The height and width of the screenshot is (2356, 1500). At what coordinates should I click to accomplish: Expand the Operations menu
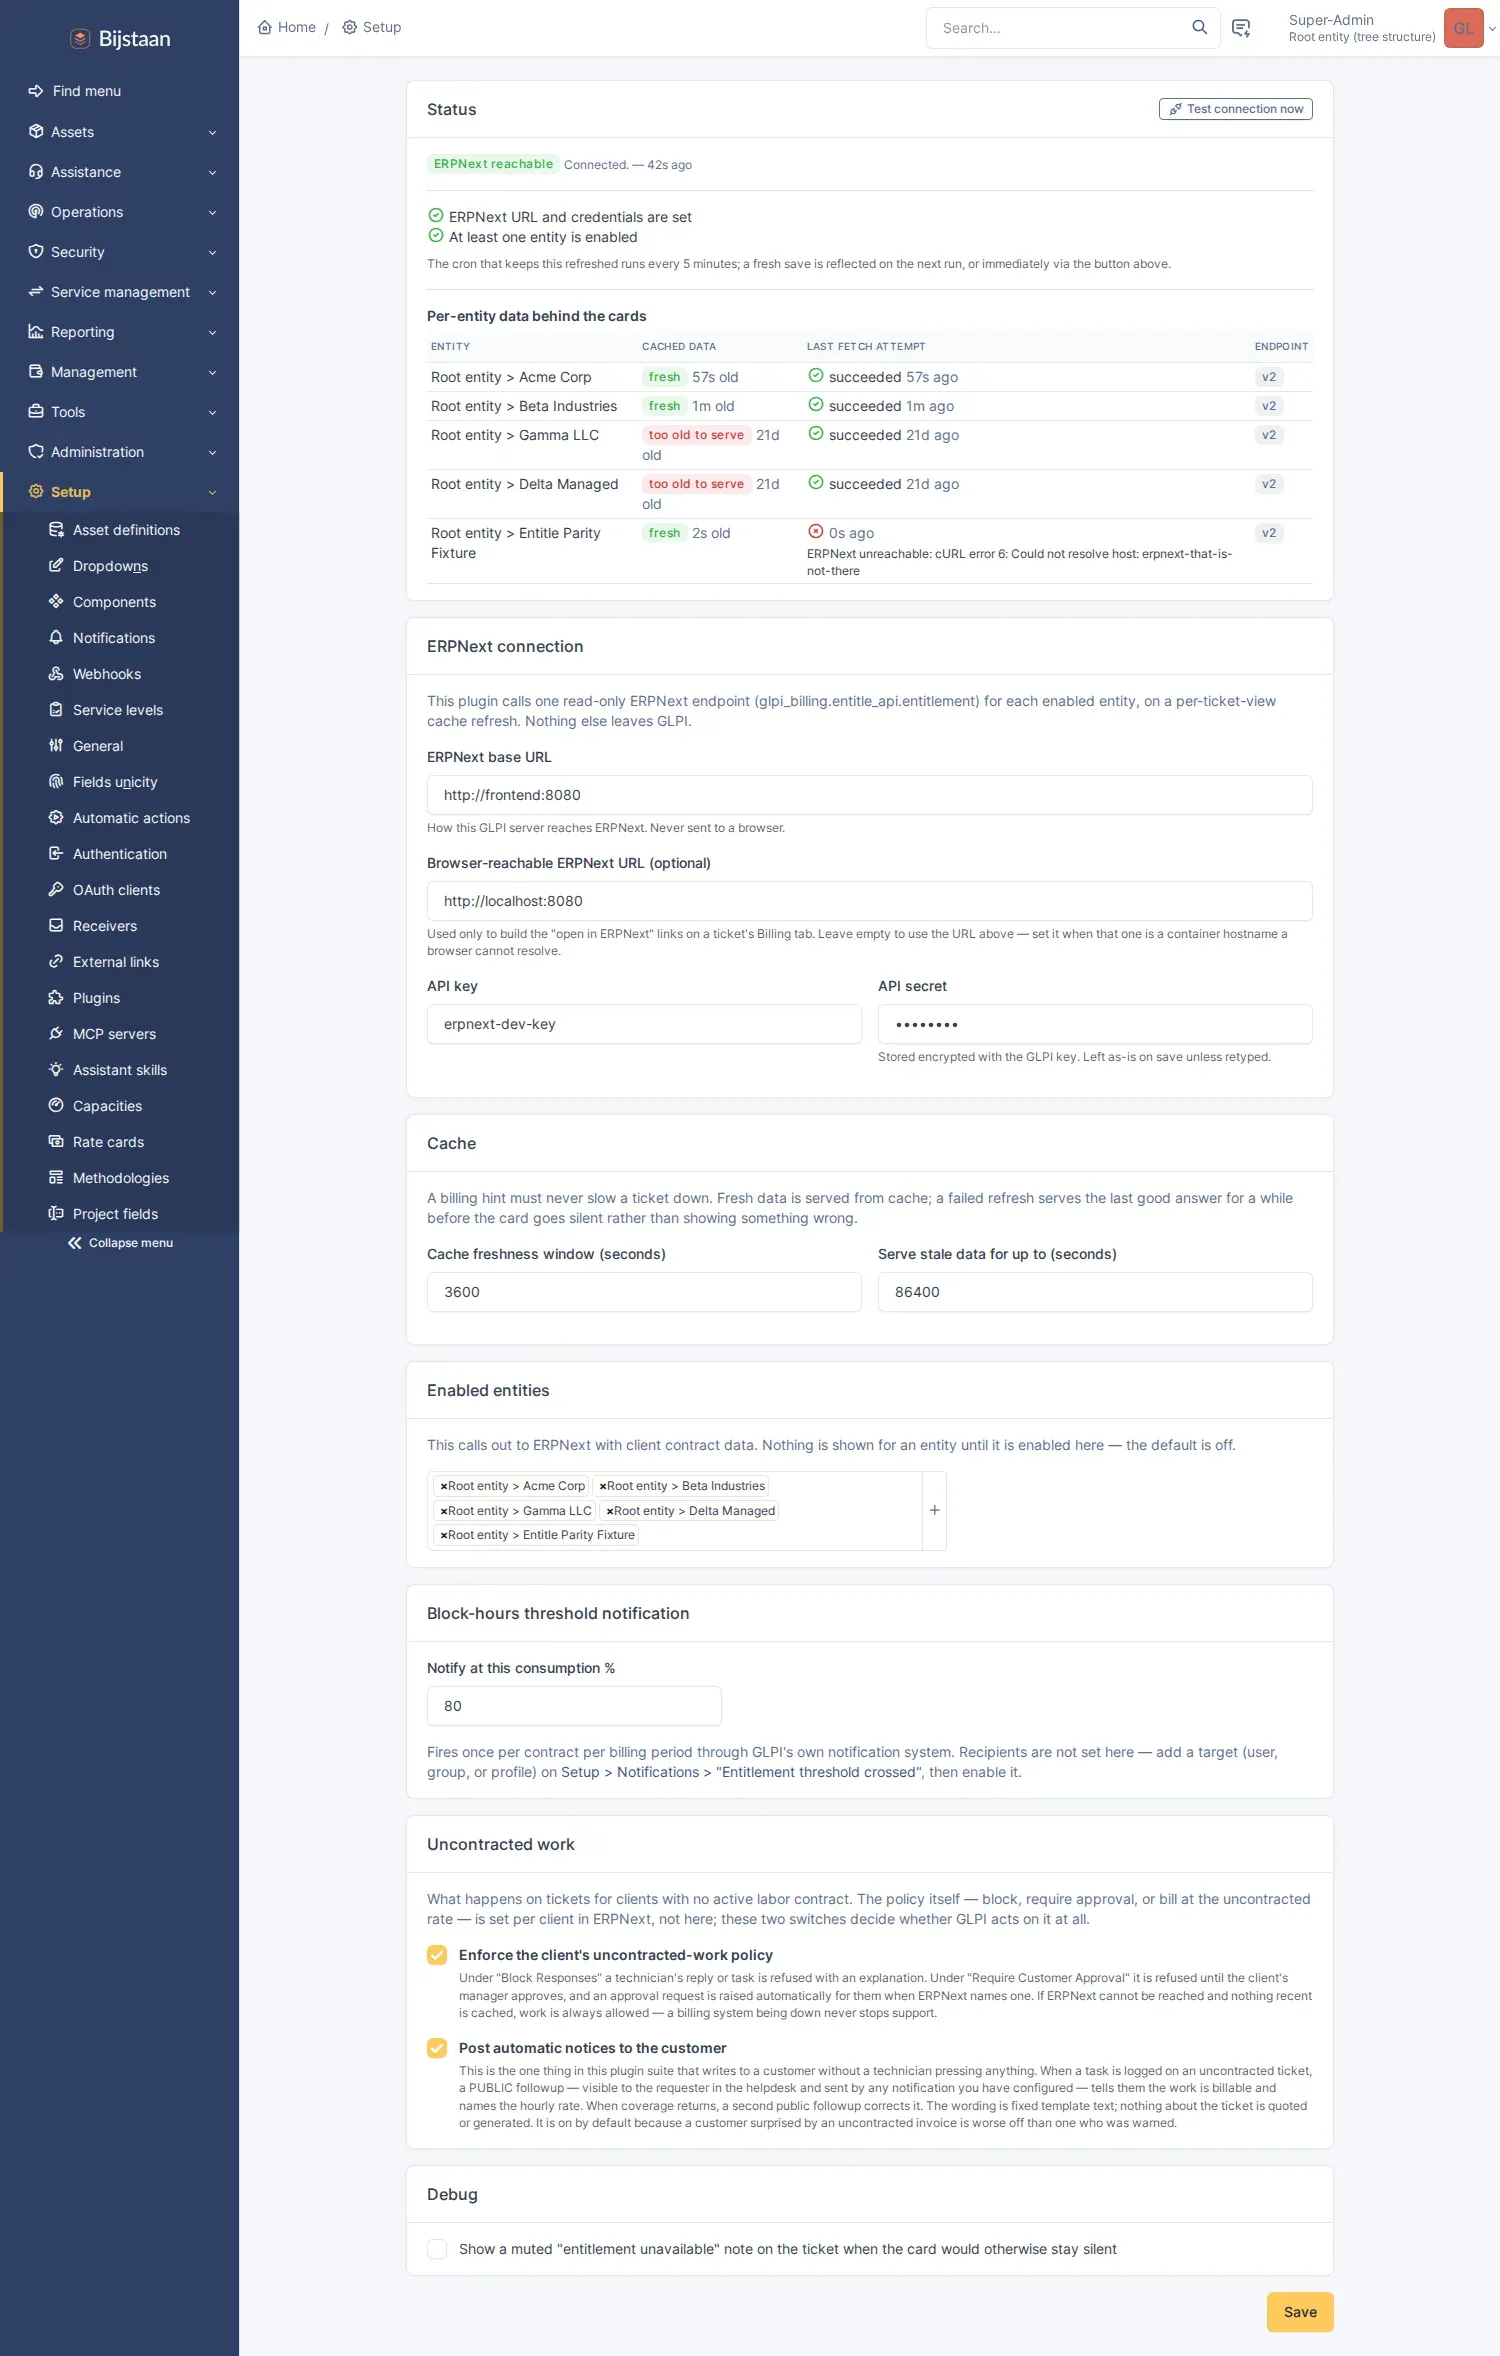[120, 212]
